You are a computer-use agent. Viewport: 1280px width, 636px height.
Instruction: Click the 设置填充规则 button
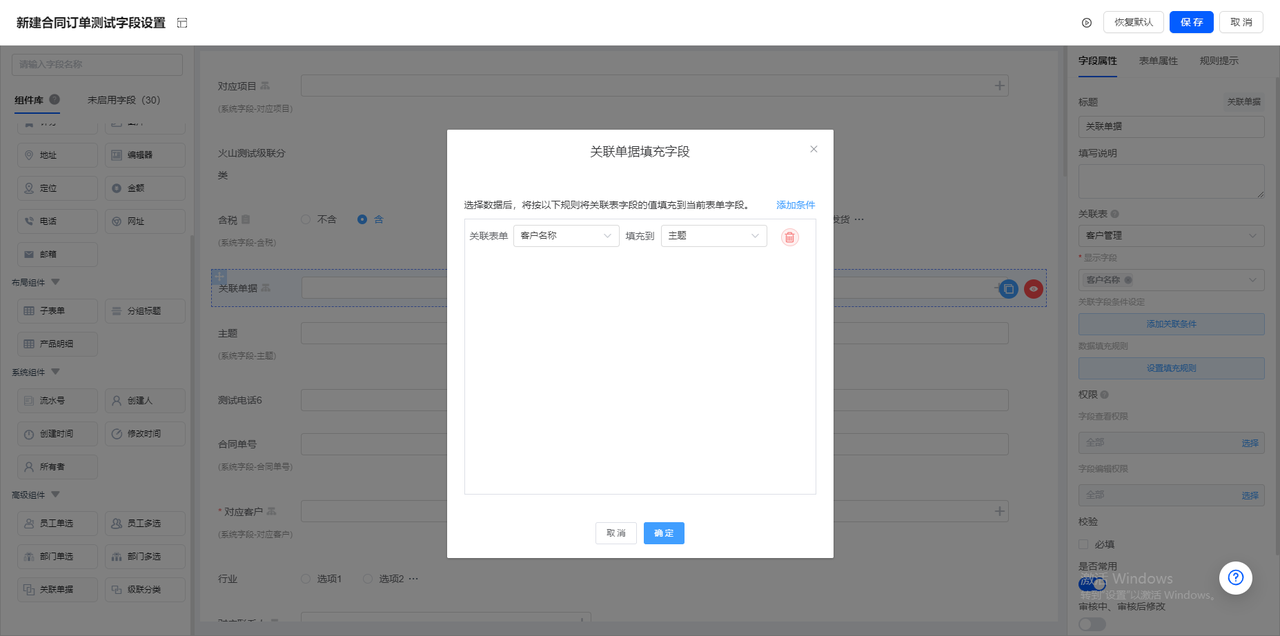click(1171, 368)
